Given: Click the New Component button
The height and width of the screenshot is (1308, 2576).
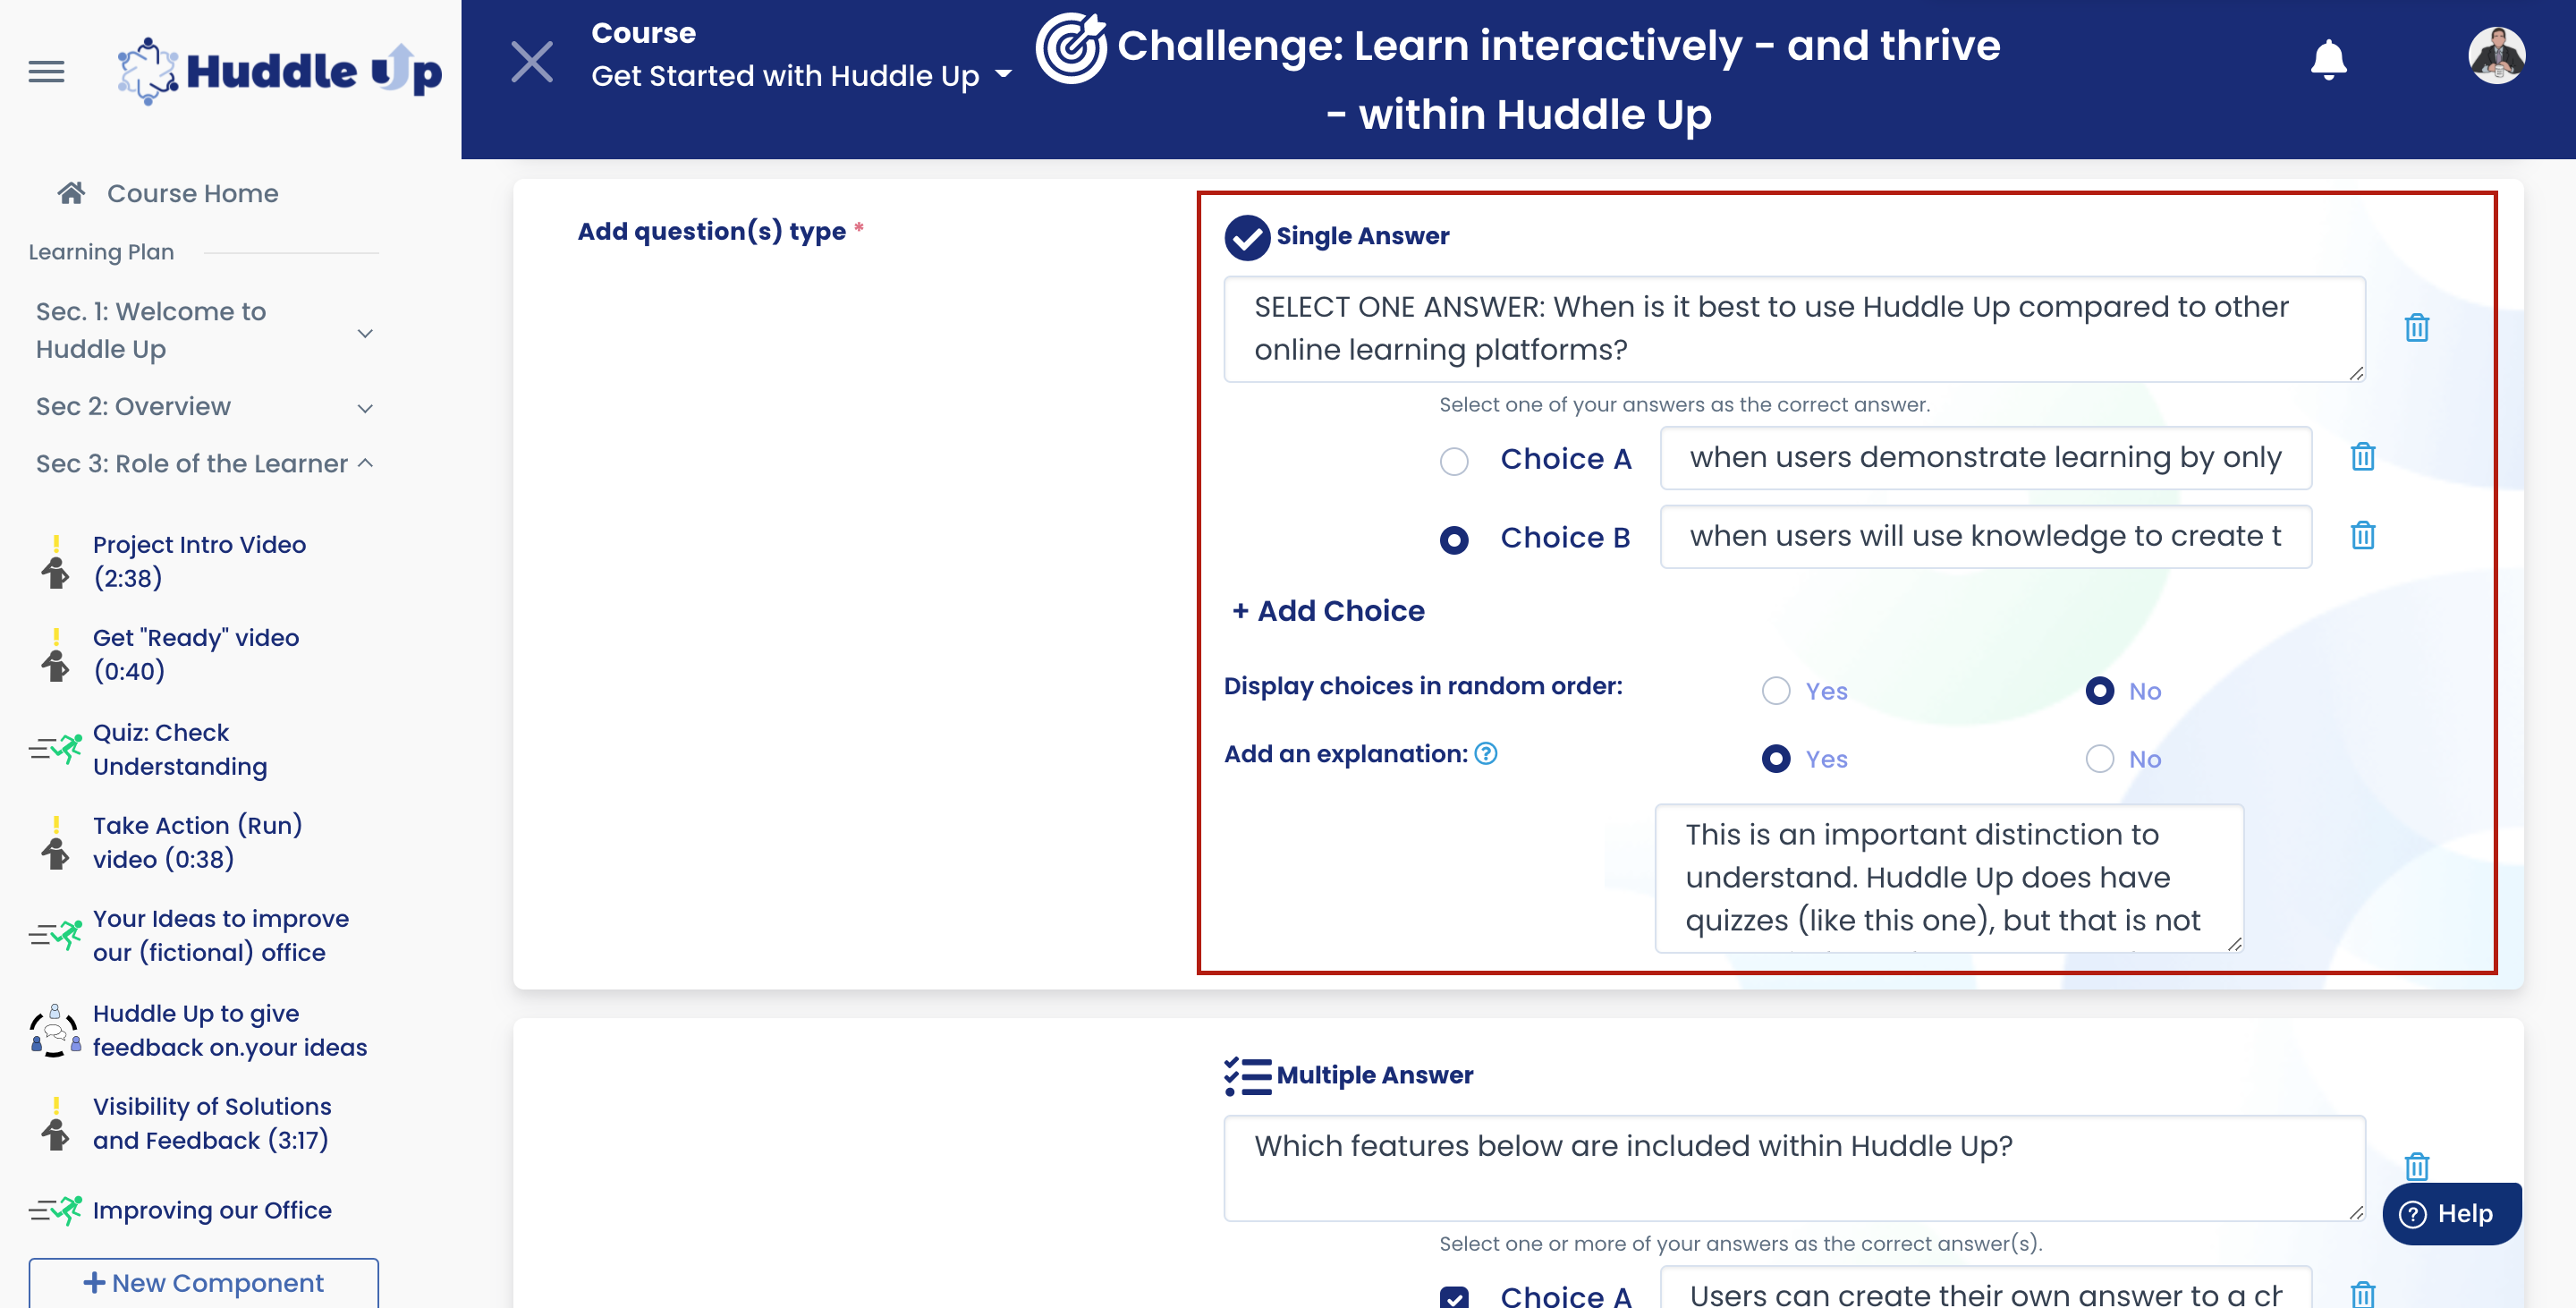Looking at the screenshot, I should [x=203, y=1282].
